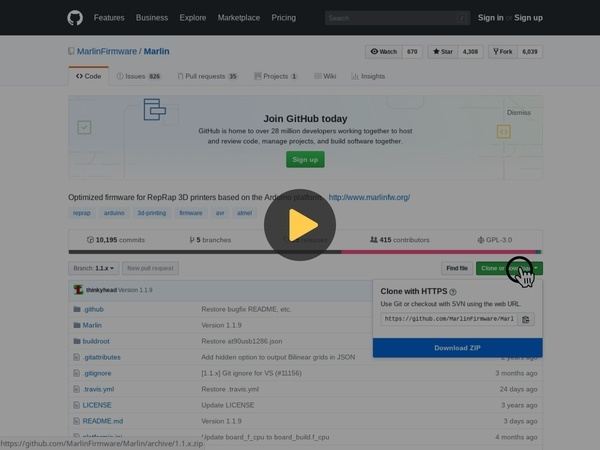Click the green Sign up banner button
This screenshot has height=450, width=600.
coord(305,160)
